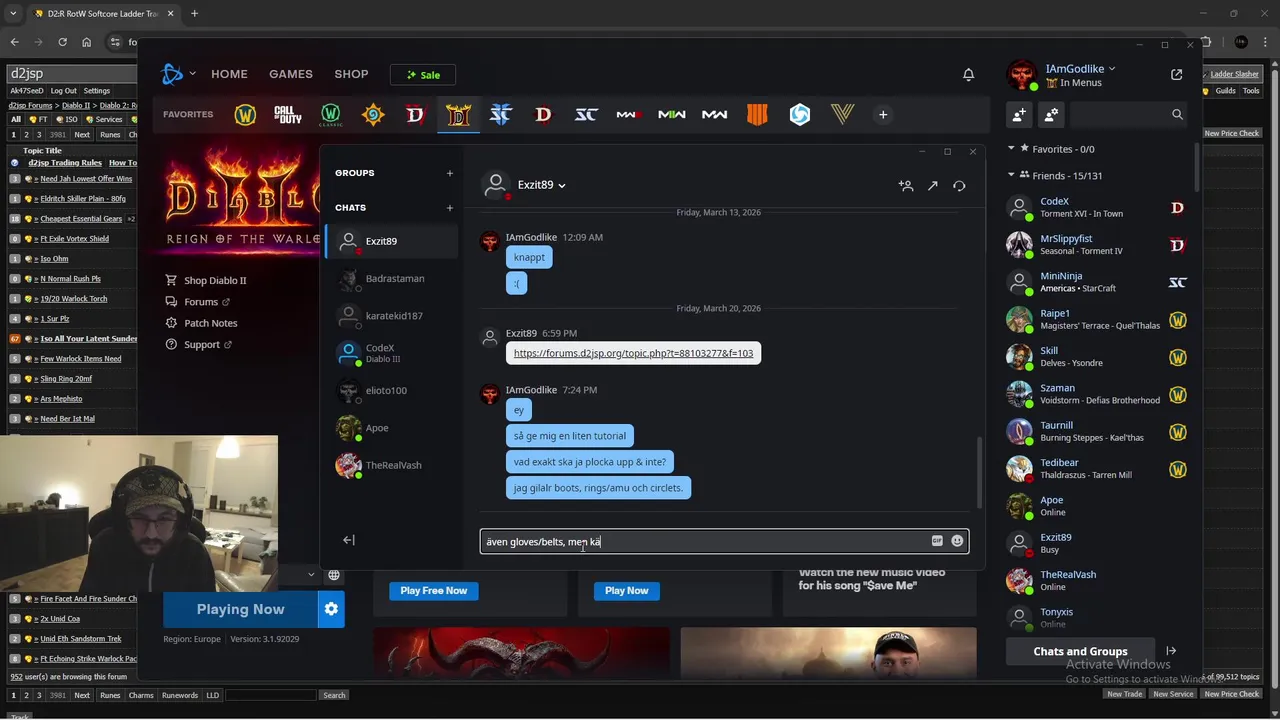
Task: Select the Black Ops 4 orange icon
Action: tap(757, 115)
